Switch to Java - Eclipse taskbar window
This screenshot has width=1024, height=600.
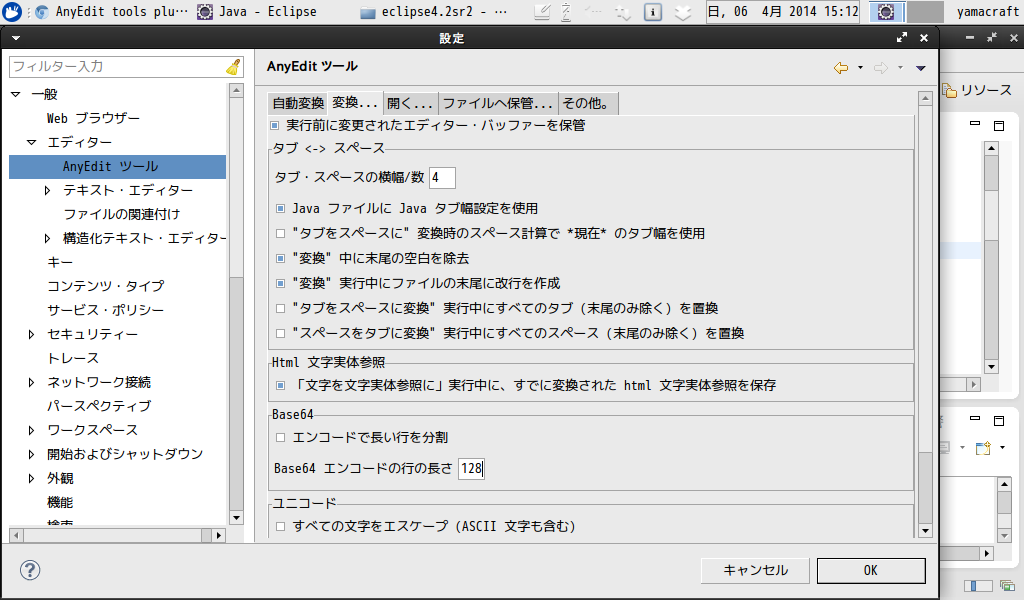[x=257, y=12]
